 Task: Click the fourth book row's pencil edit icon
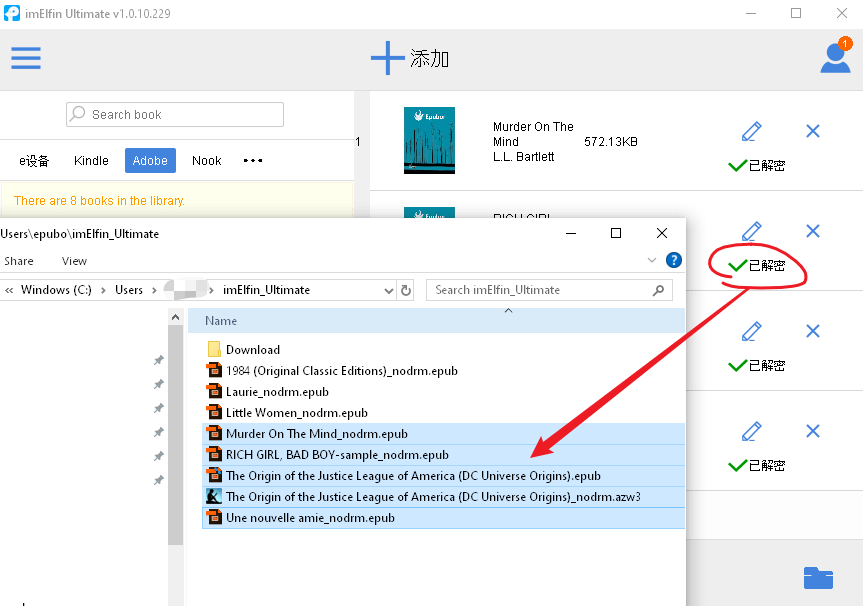(x=751, y=431)
